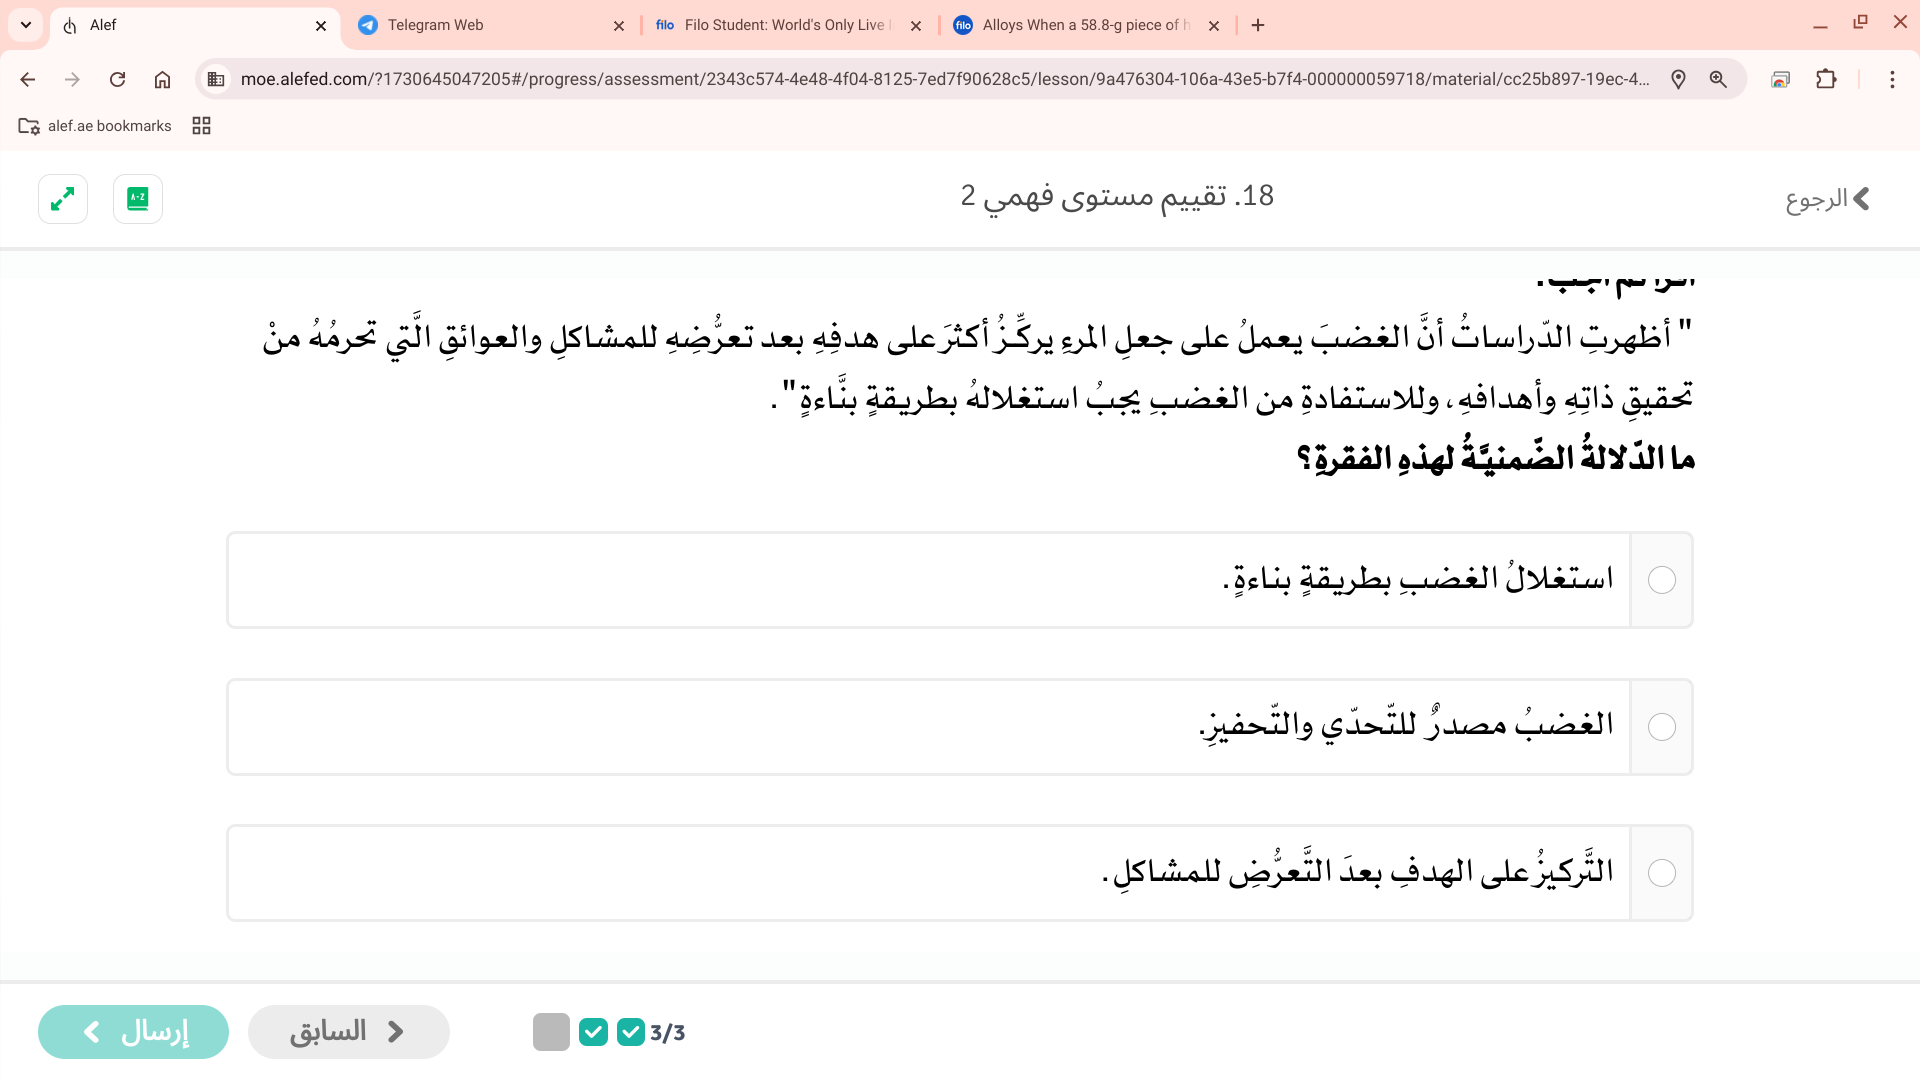Screen dimensions: 1920x1080
Task: Select radio for الغضب مصدر للتحدي والتحفيز
Action: 1661,727
